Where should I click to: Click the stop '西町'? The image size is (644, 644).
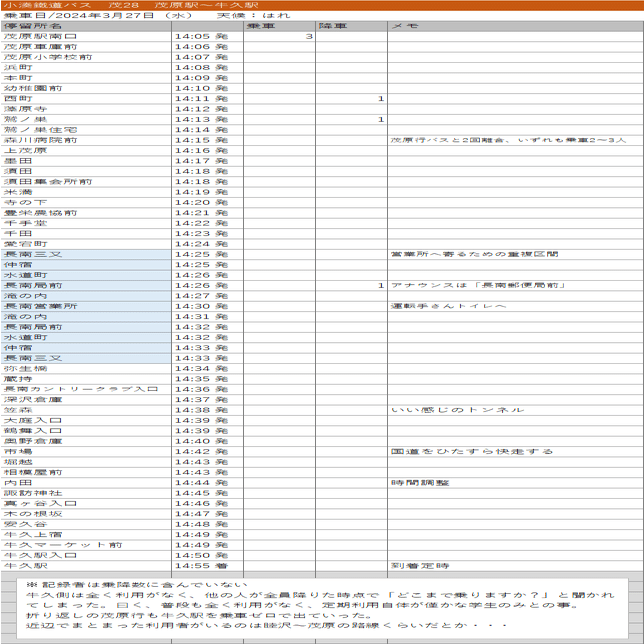point(18,99)
